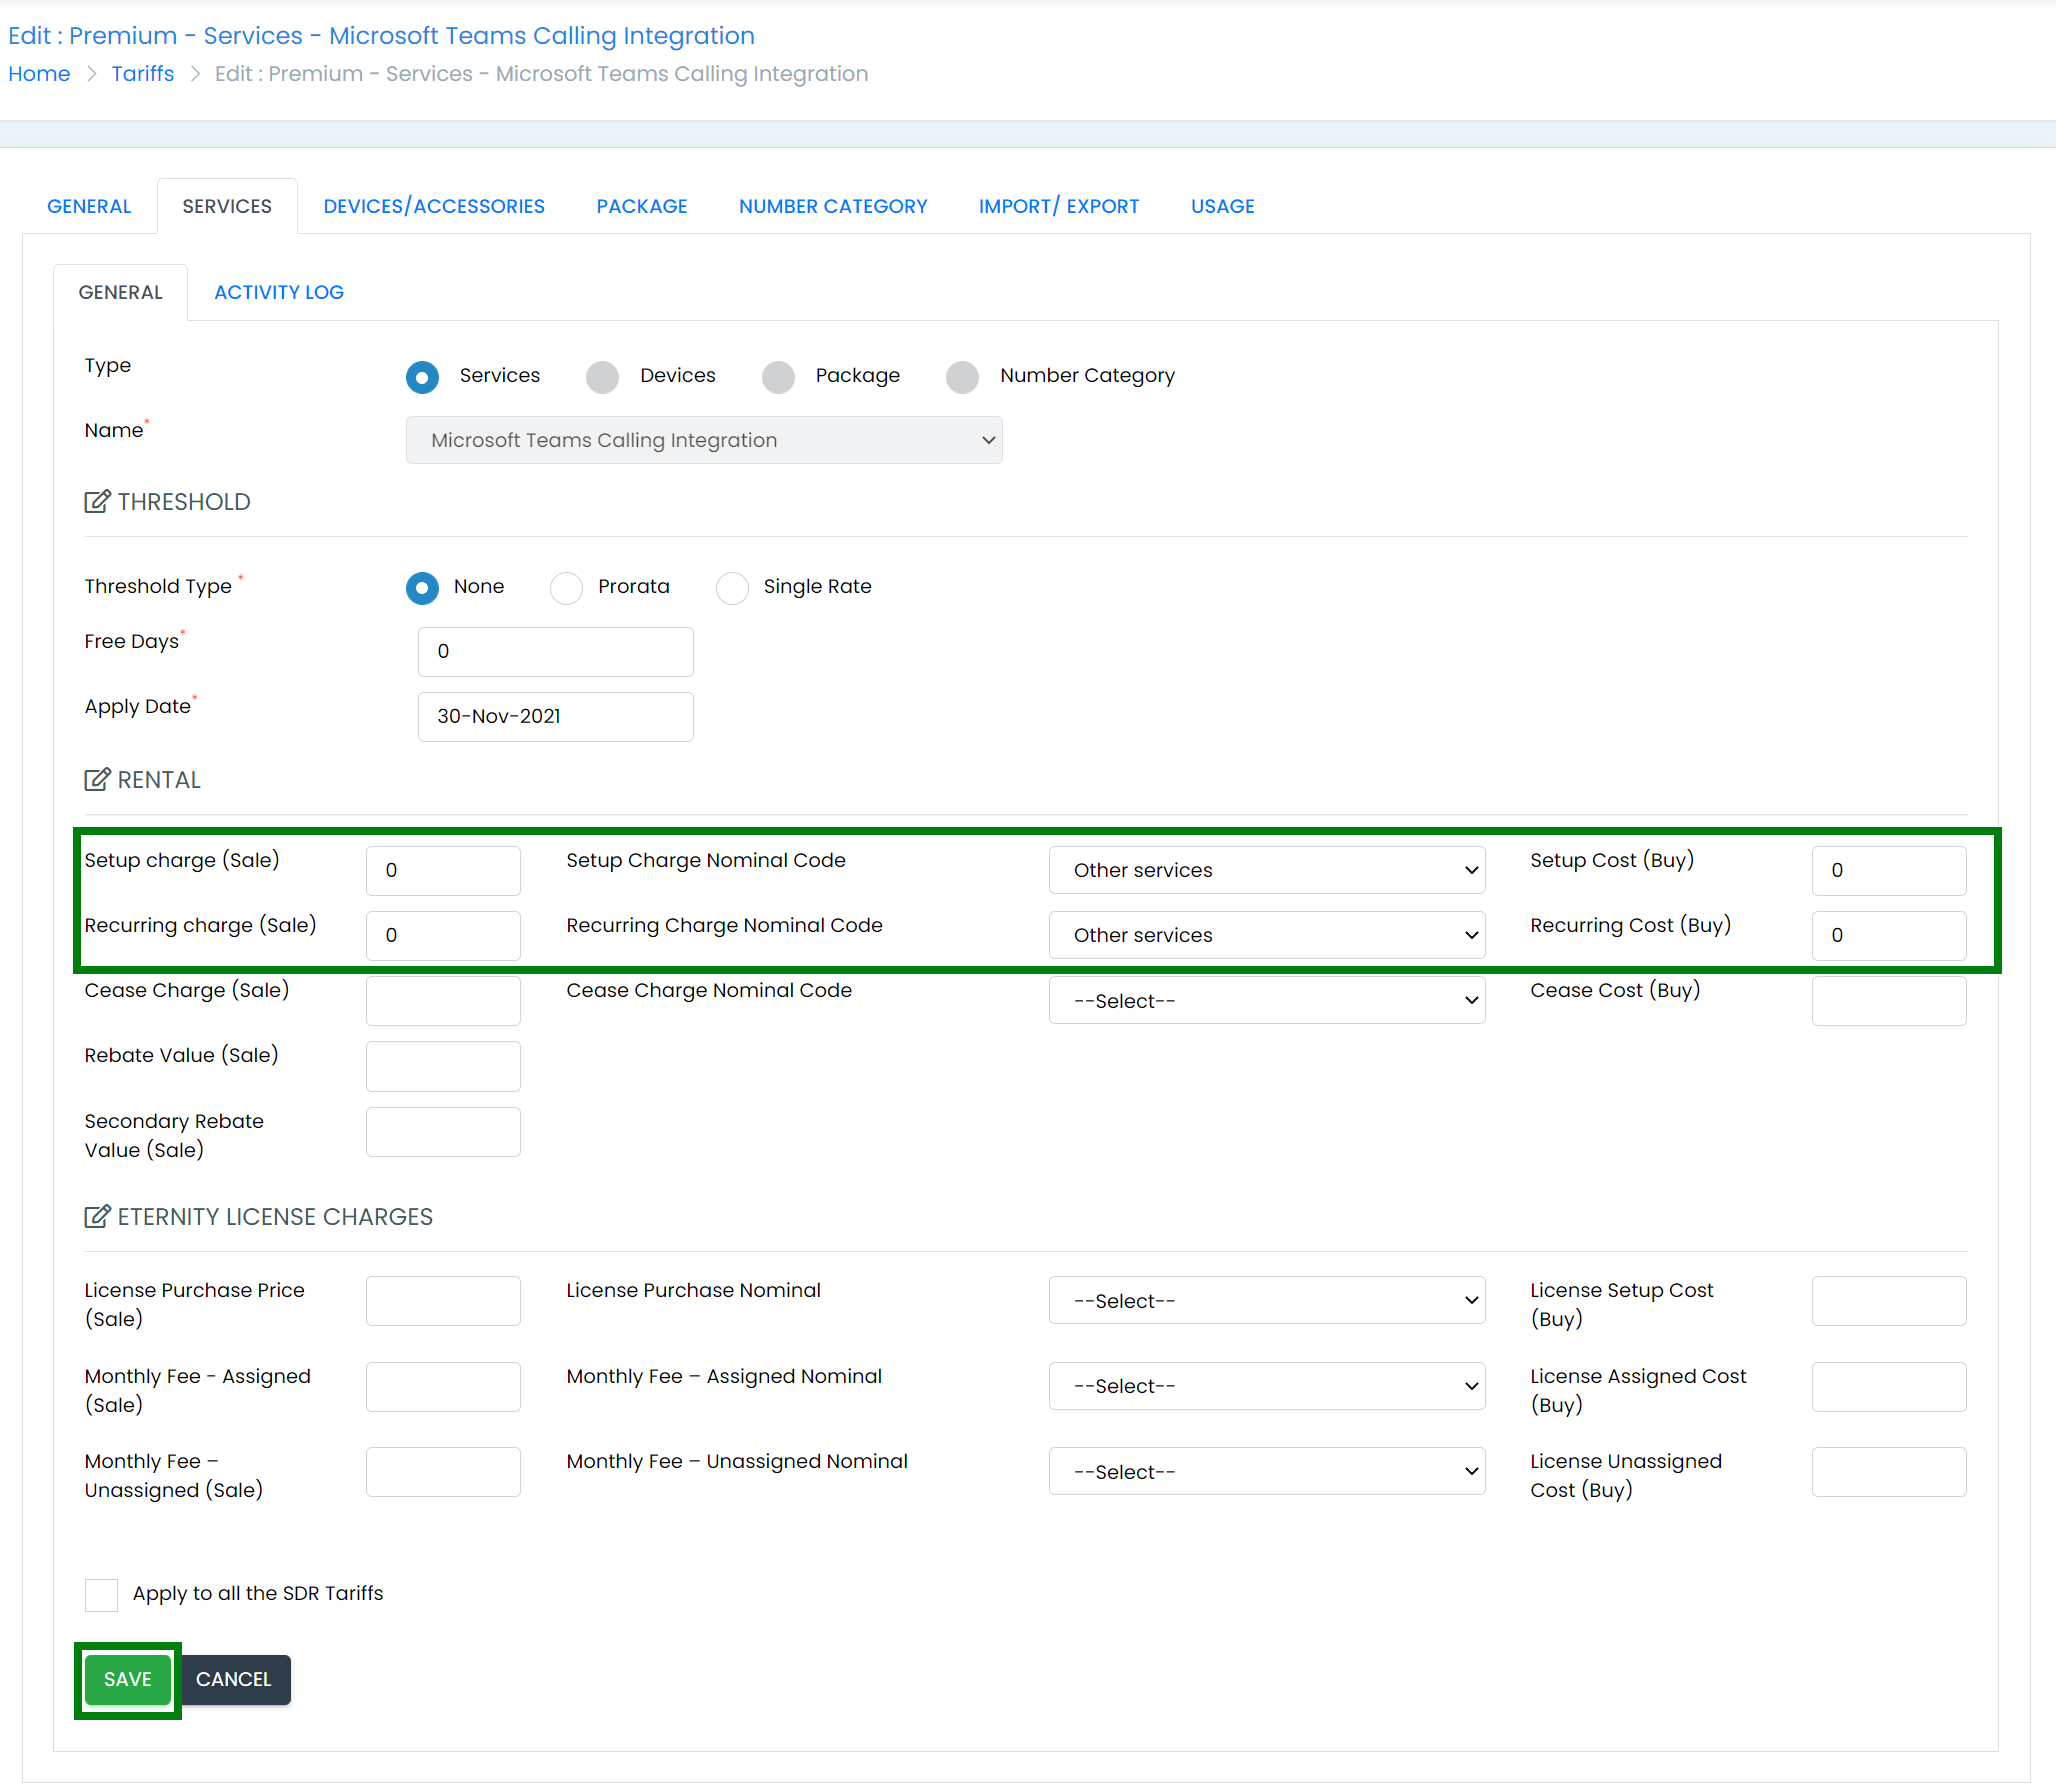Open Monthly Fee Assigned Nominal dropdown
Viewport: 2056px width, 1789px height.
click(x=1267, y=1386)
